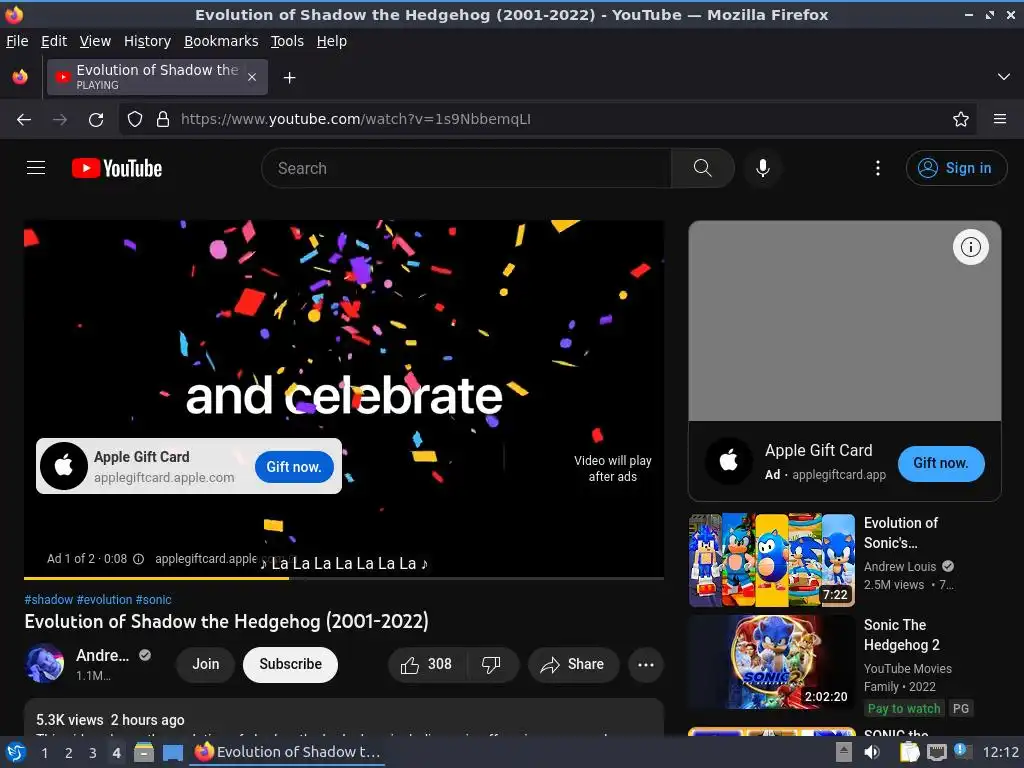Screen dimensions: 1024x768
Task: Click the YouTube search magnifier button
Action: coord(703,168)
